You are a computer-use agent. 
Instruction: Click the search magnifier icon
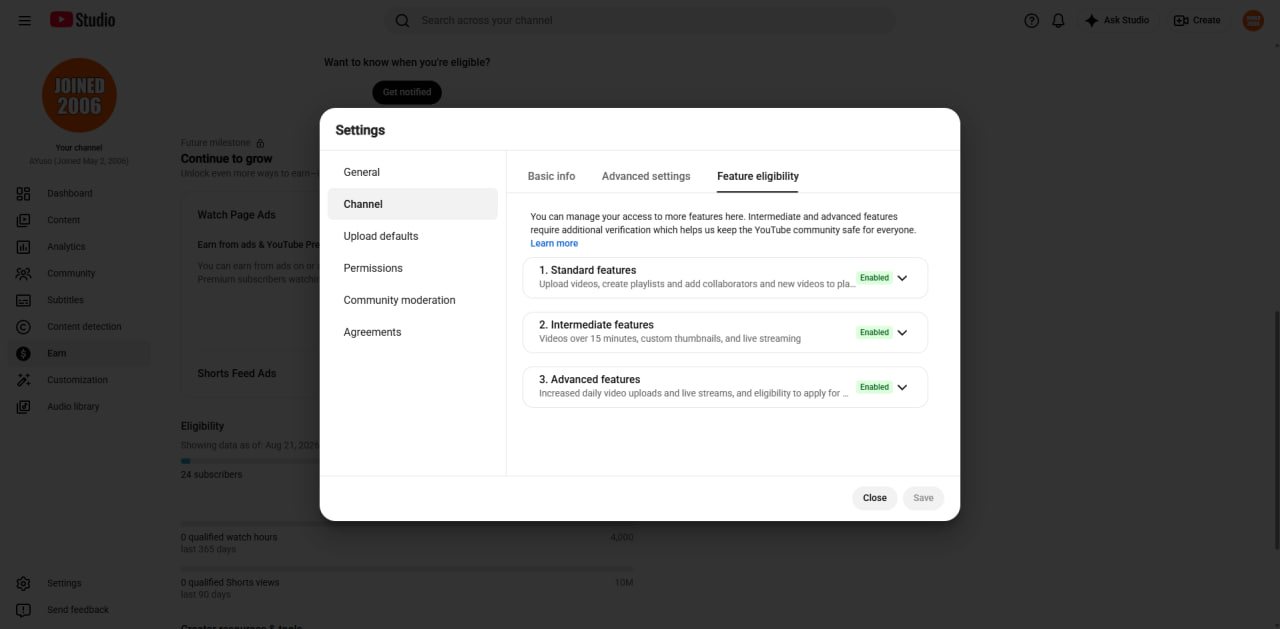coord(402,20)
